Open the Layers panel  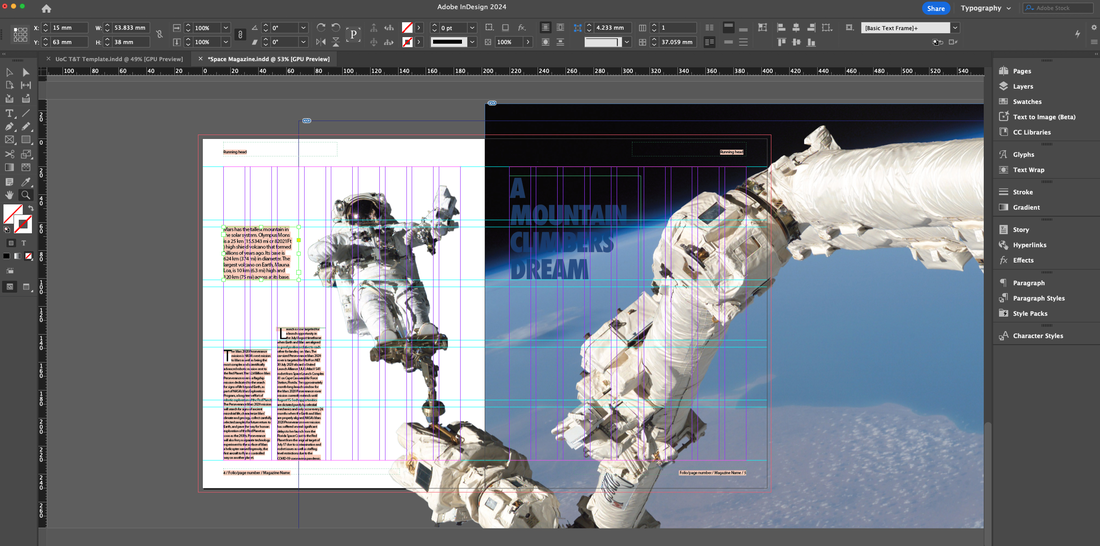pyautogui.click(x=1023, y=86)
